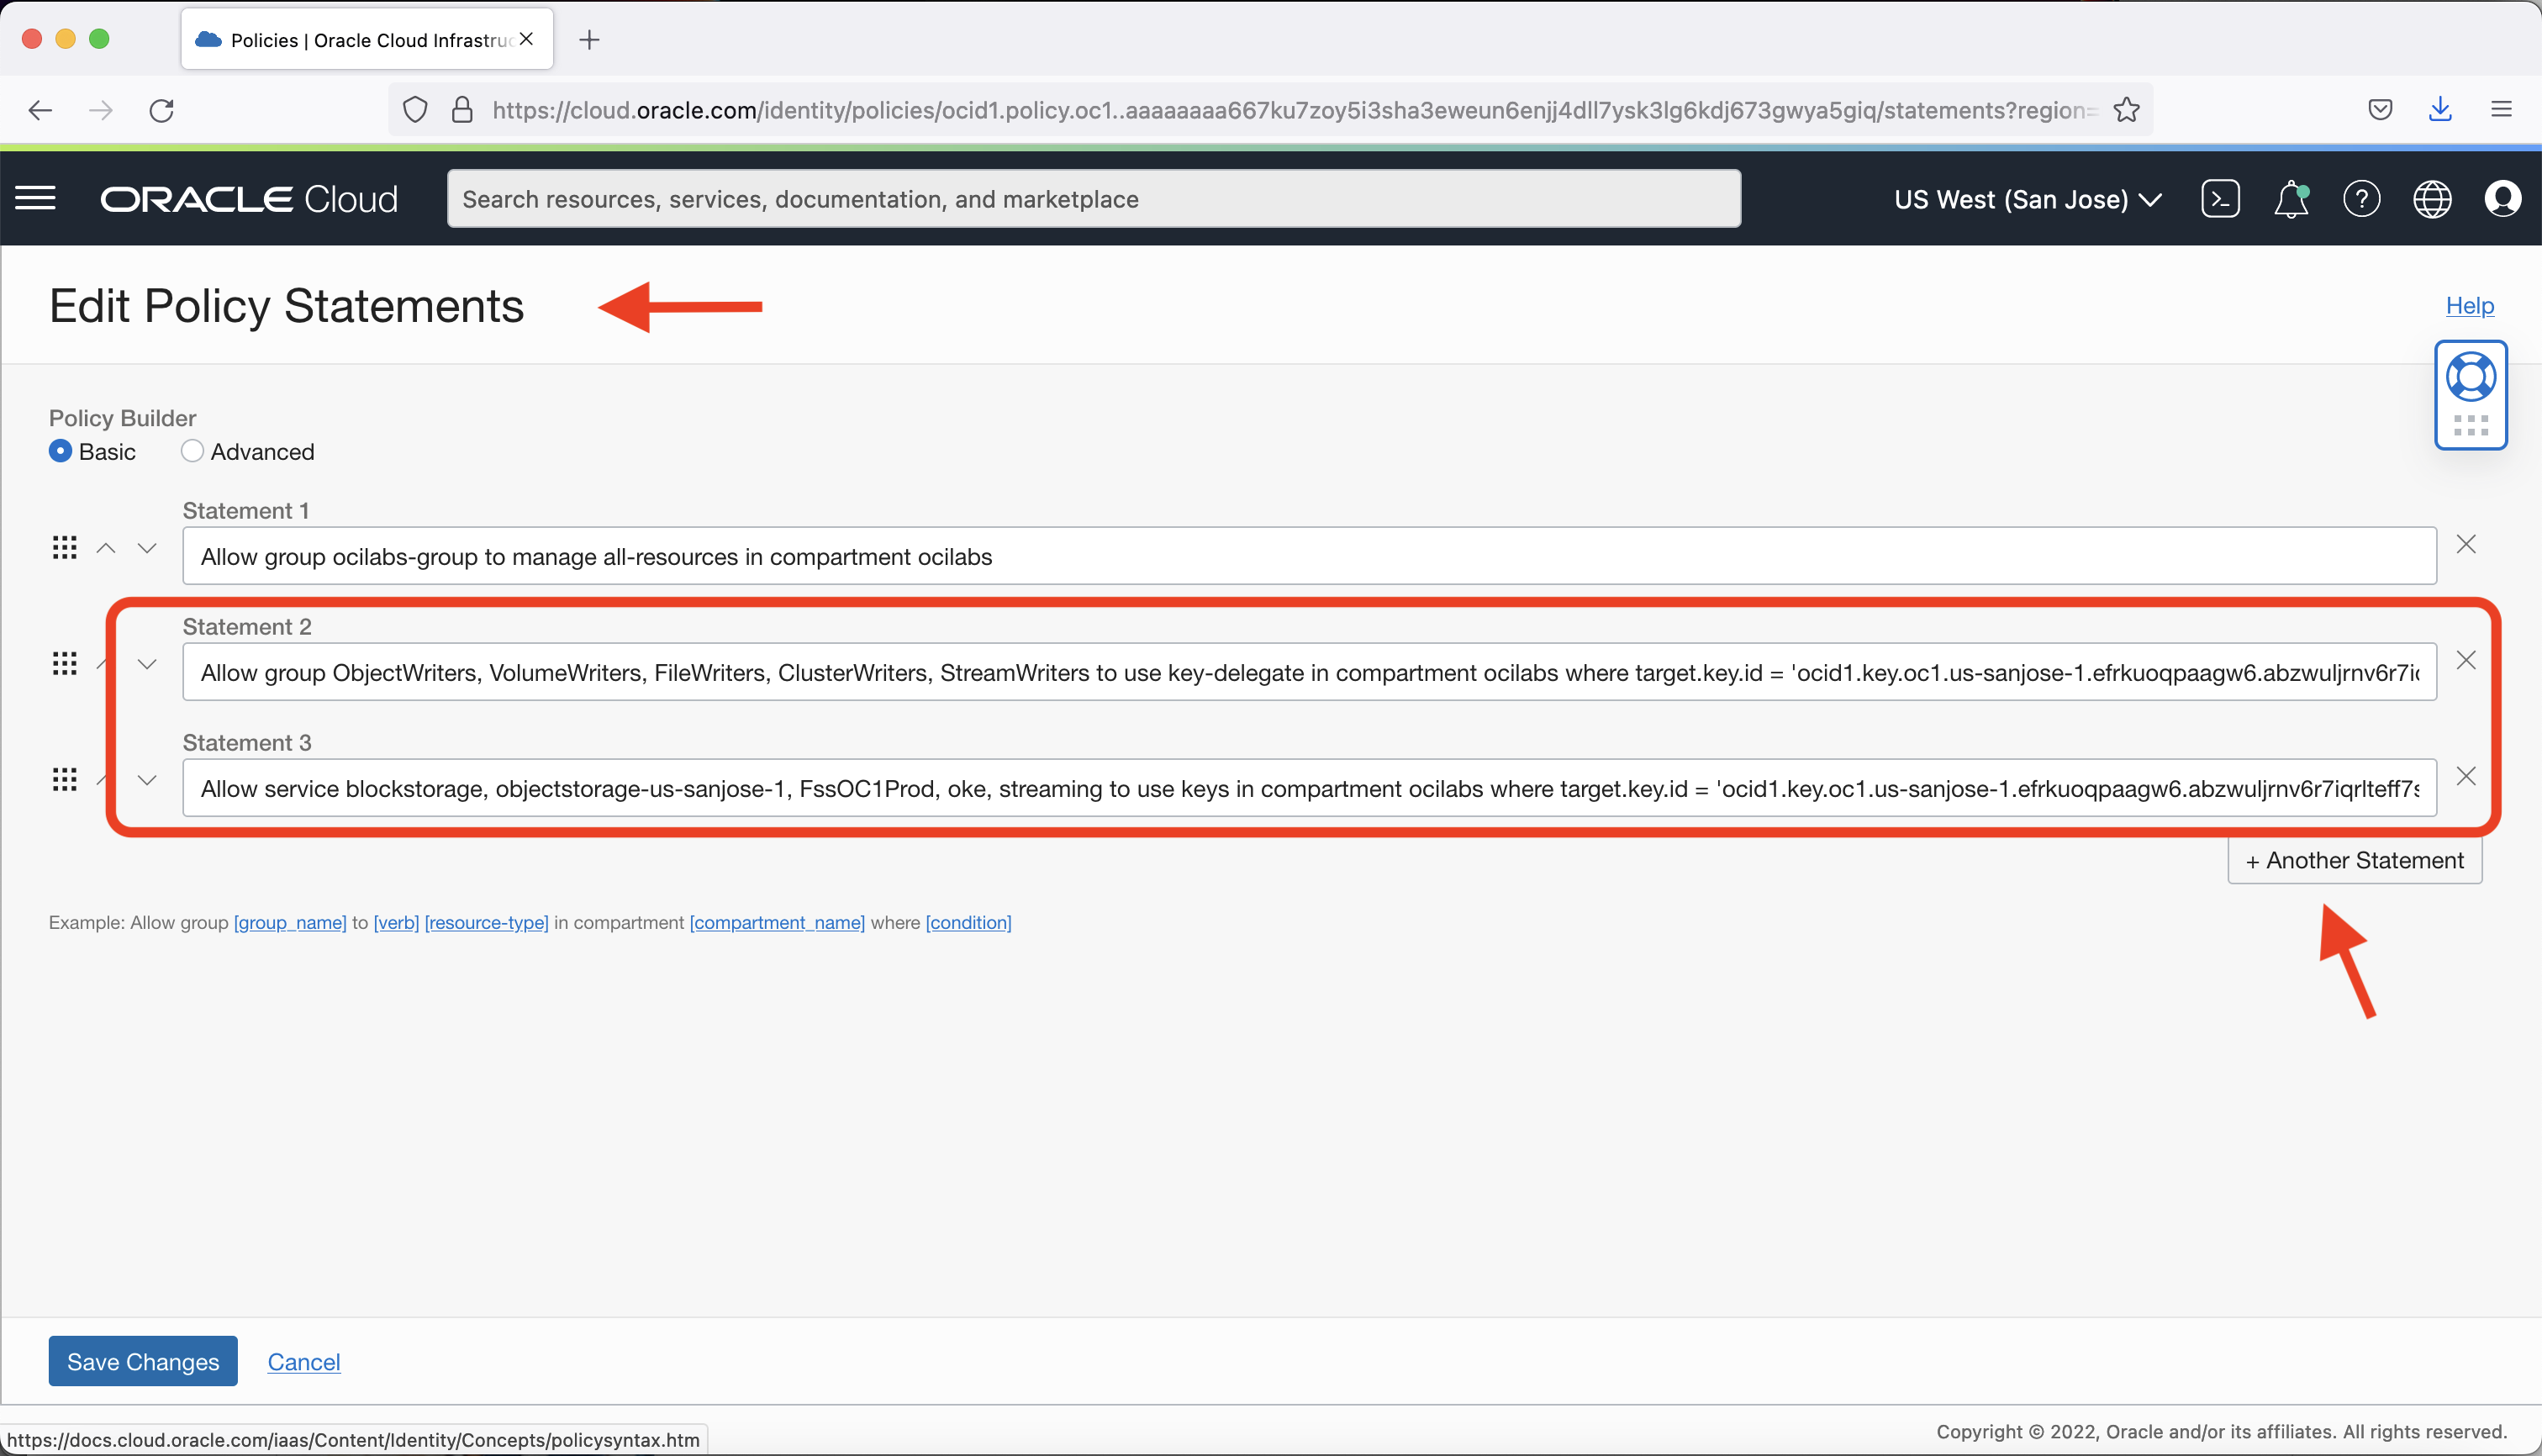Launch the Cloud Shell terminal

coord(2221,198)
